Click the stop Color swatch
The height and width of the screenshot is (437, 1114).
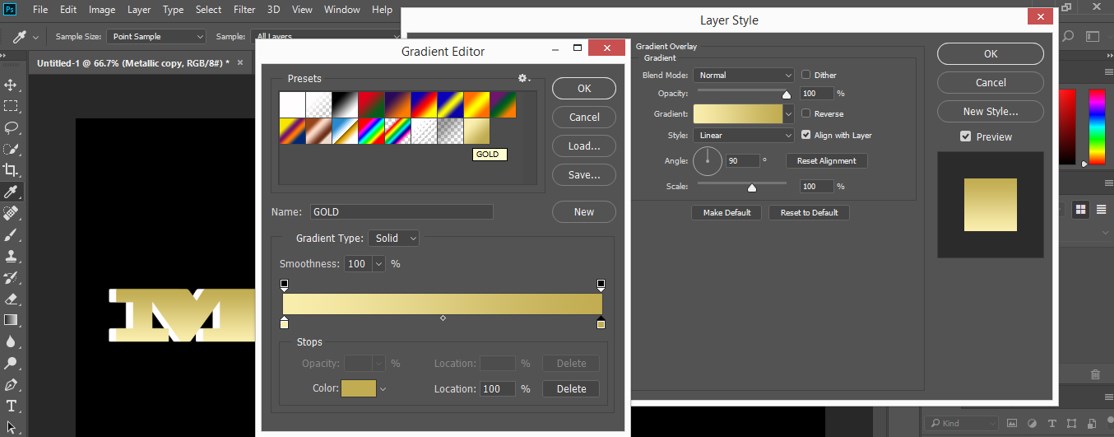358,389
